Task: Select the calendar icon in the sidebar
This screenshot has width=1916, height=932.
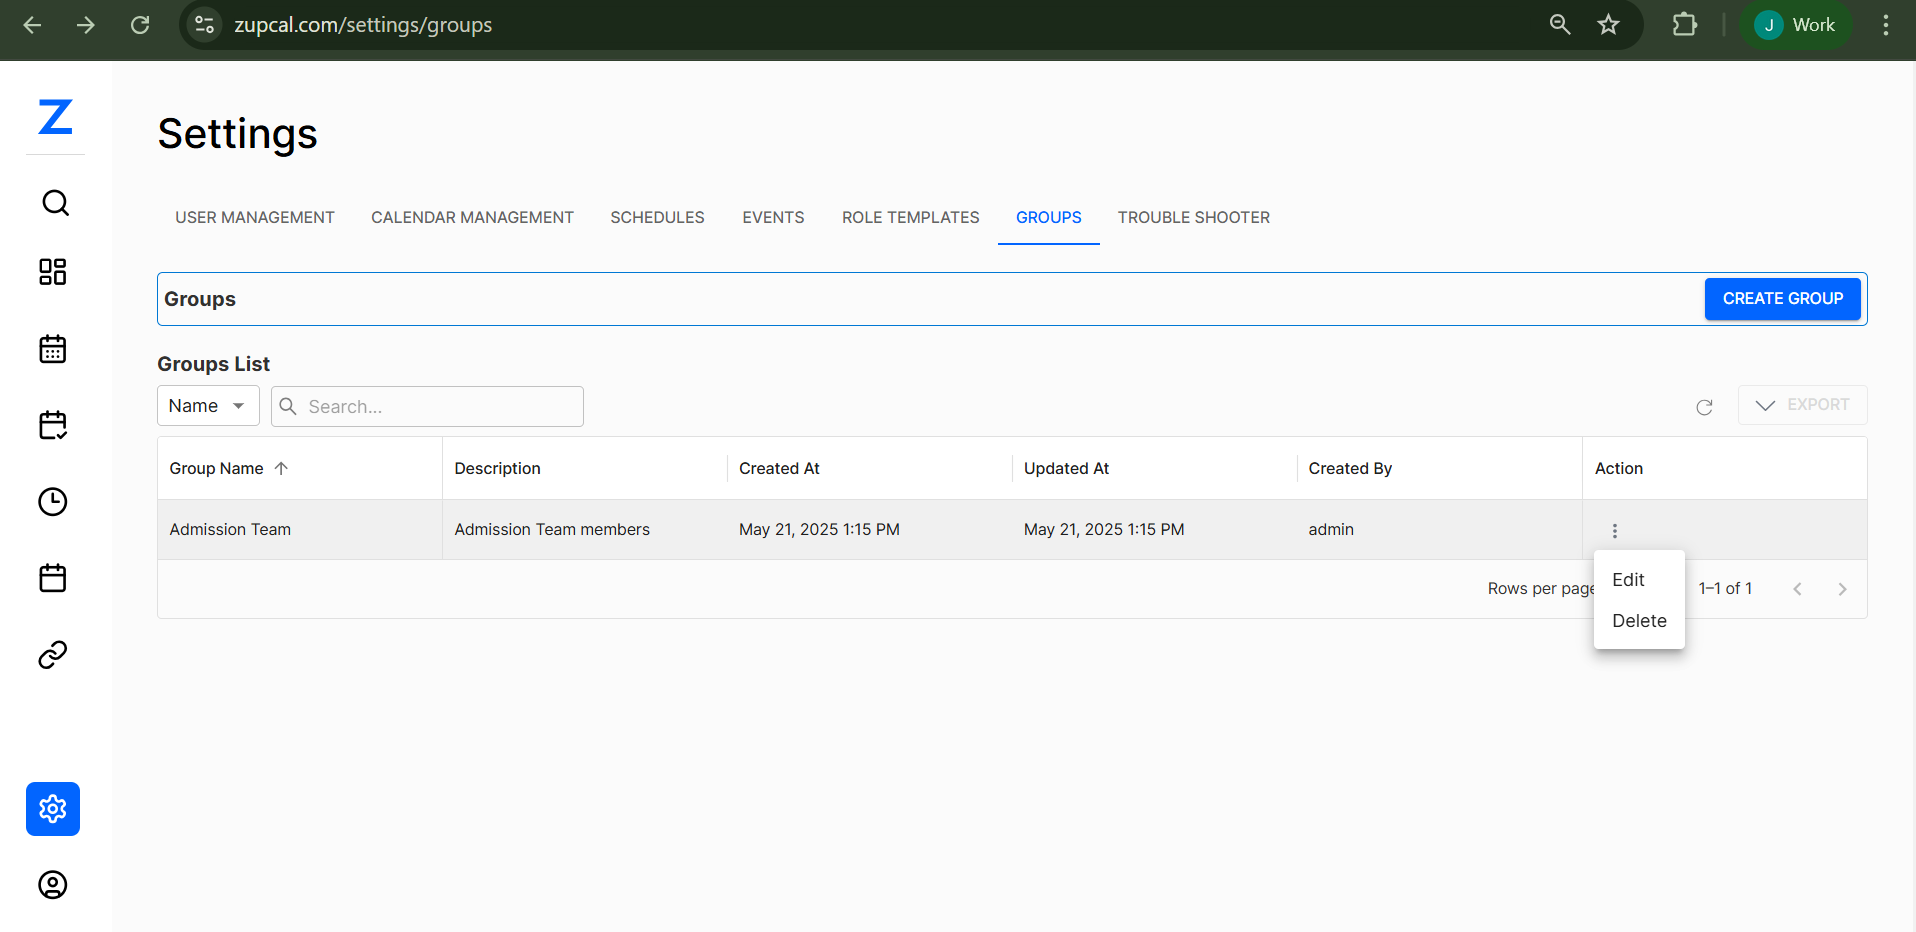Action: [52, 349]
